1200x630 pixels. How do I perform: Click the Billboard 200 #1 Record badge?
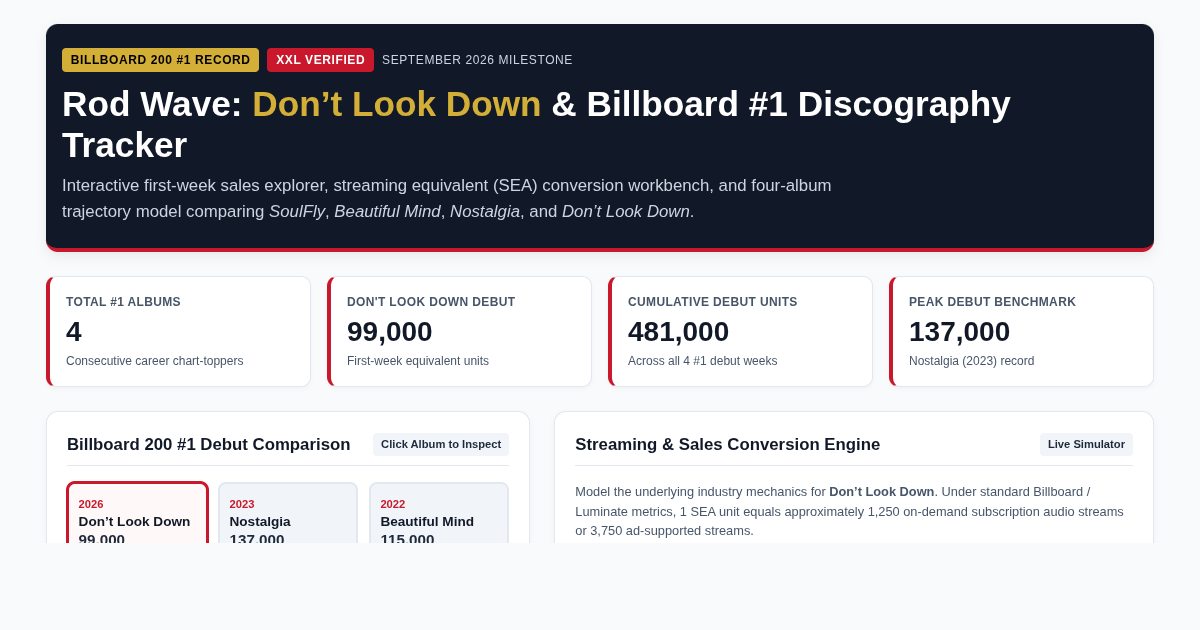pyautogui.click(x=160, y=60)
